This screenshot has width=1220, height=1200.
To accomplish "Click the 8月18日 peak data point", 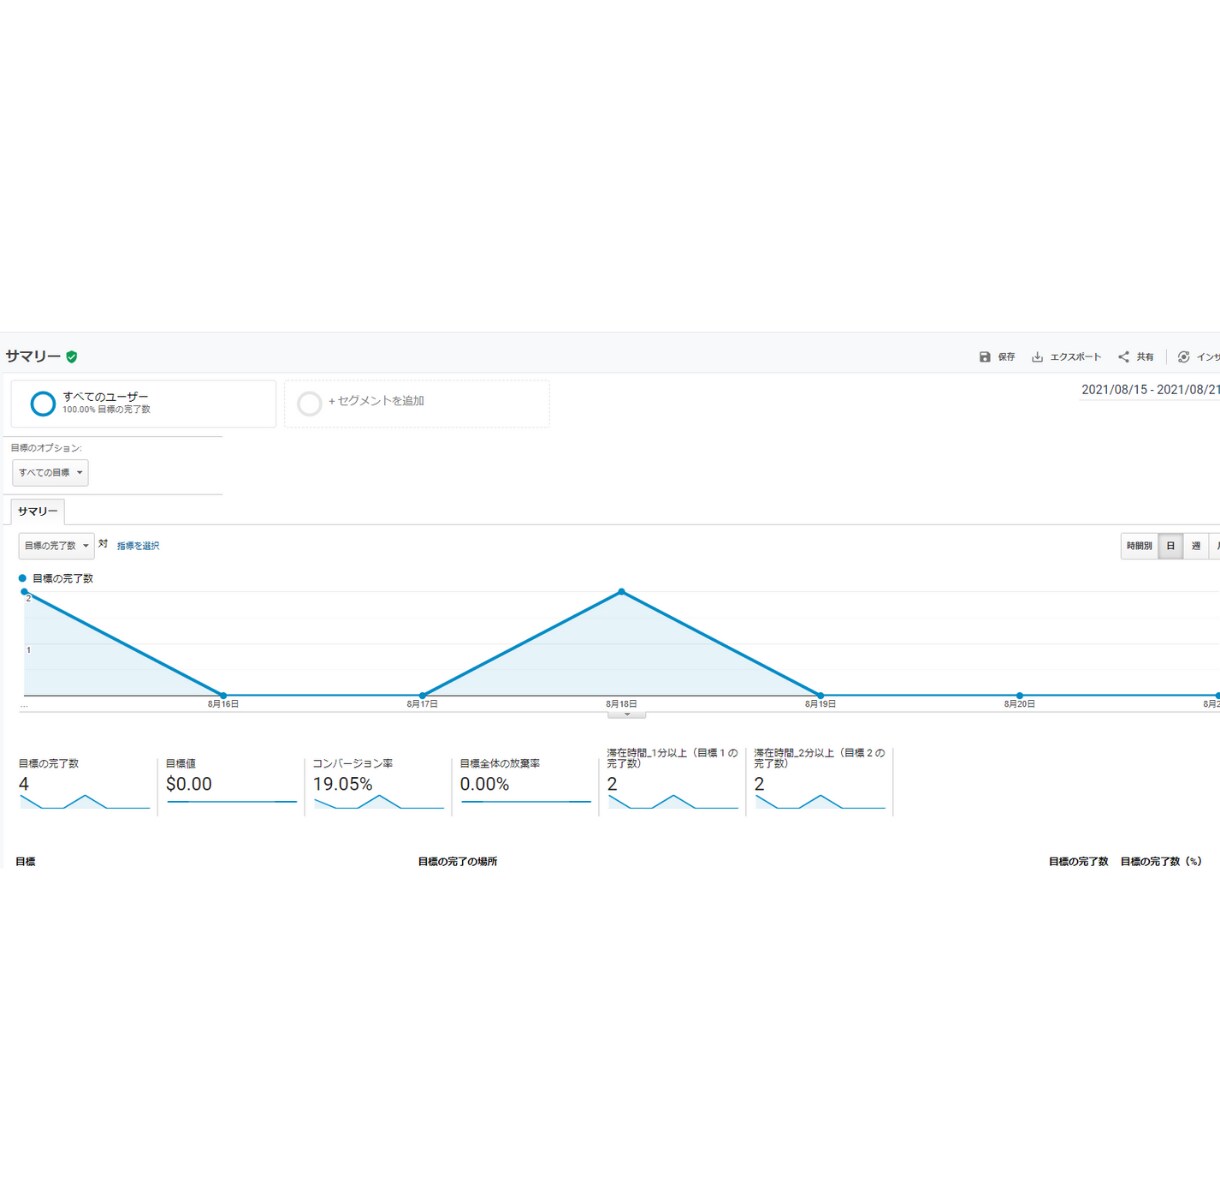I will click(622, 592).
